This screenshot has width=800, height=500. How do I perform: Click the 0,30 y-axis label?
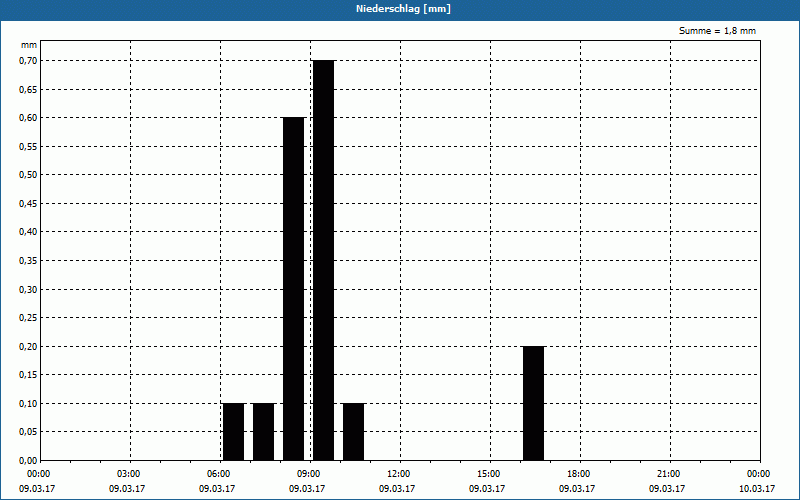tap(28, 289)
